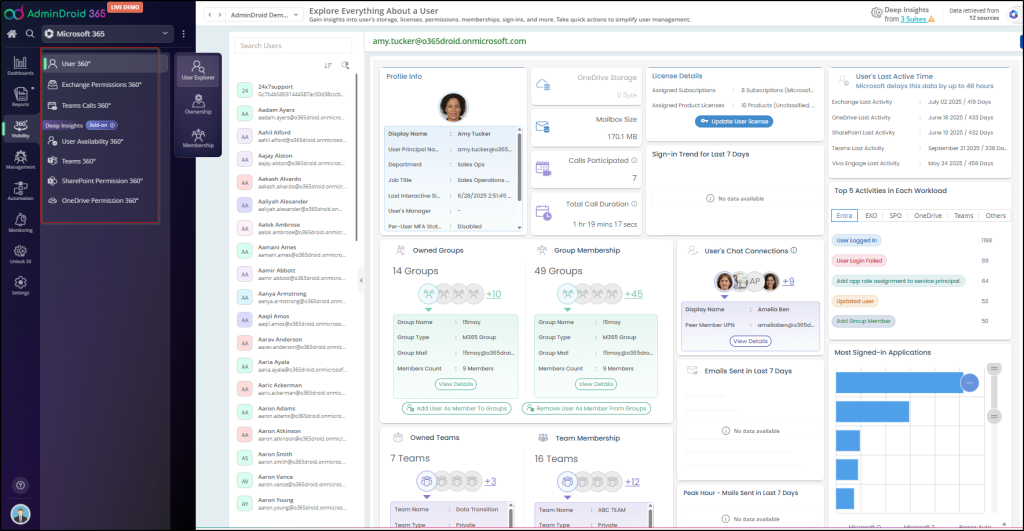Select the 360° Visibility sidebar icon
Viewport: 1024px width, 531px height.
click(x=20, y=128)
